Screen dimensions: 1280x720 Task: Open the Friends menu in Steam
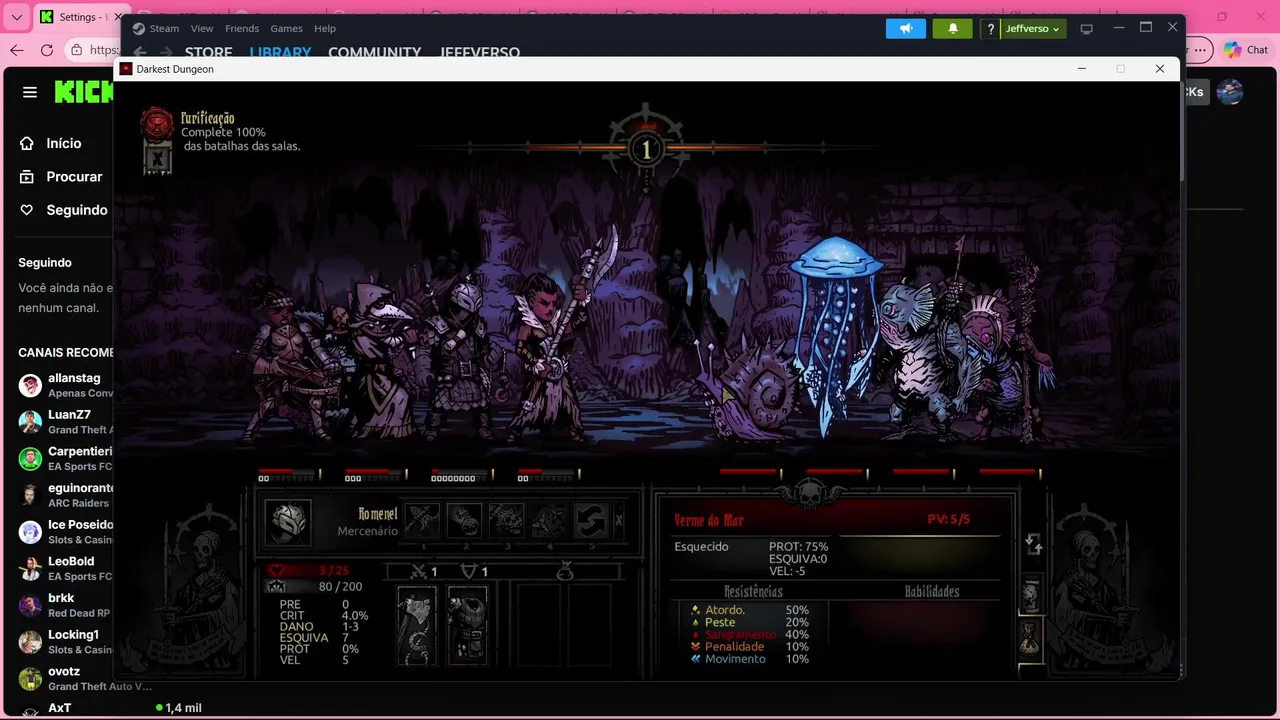point(242,28)
